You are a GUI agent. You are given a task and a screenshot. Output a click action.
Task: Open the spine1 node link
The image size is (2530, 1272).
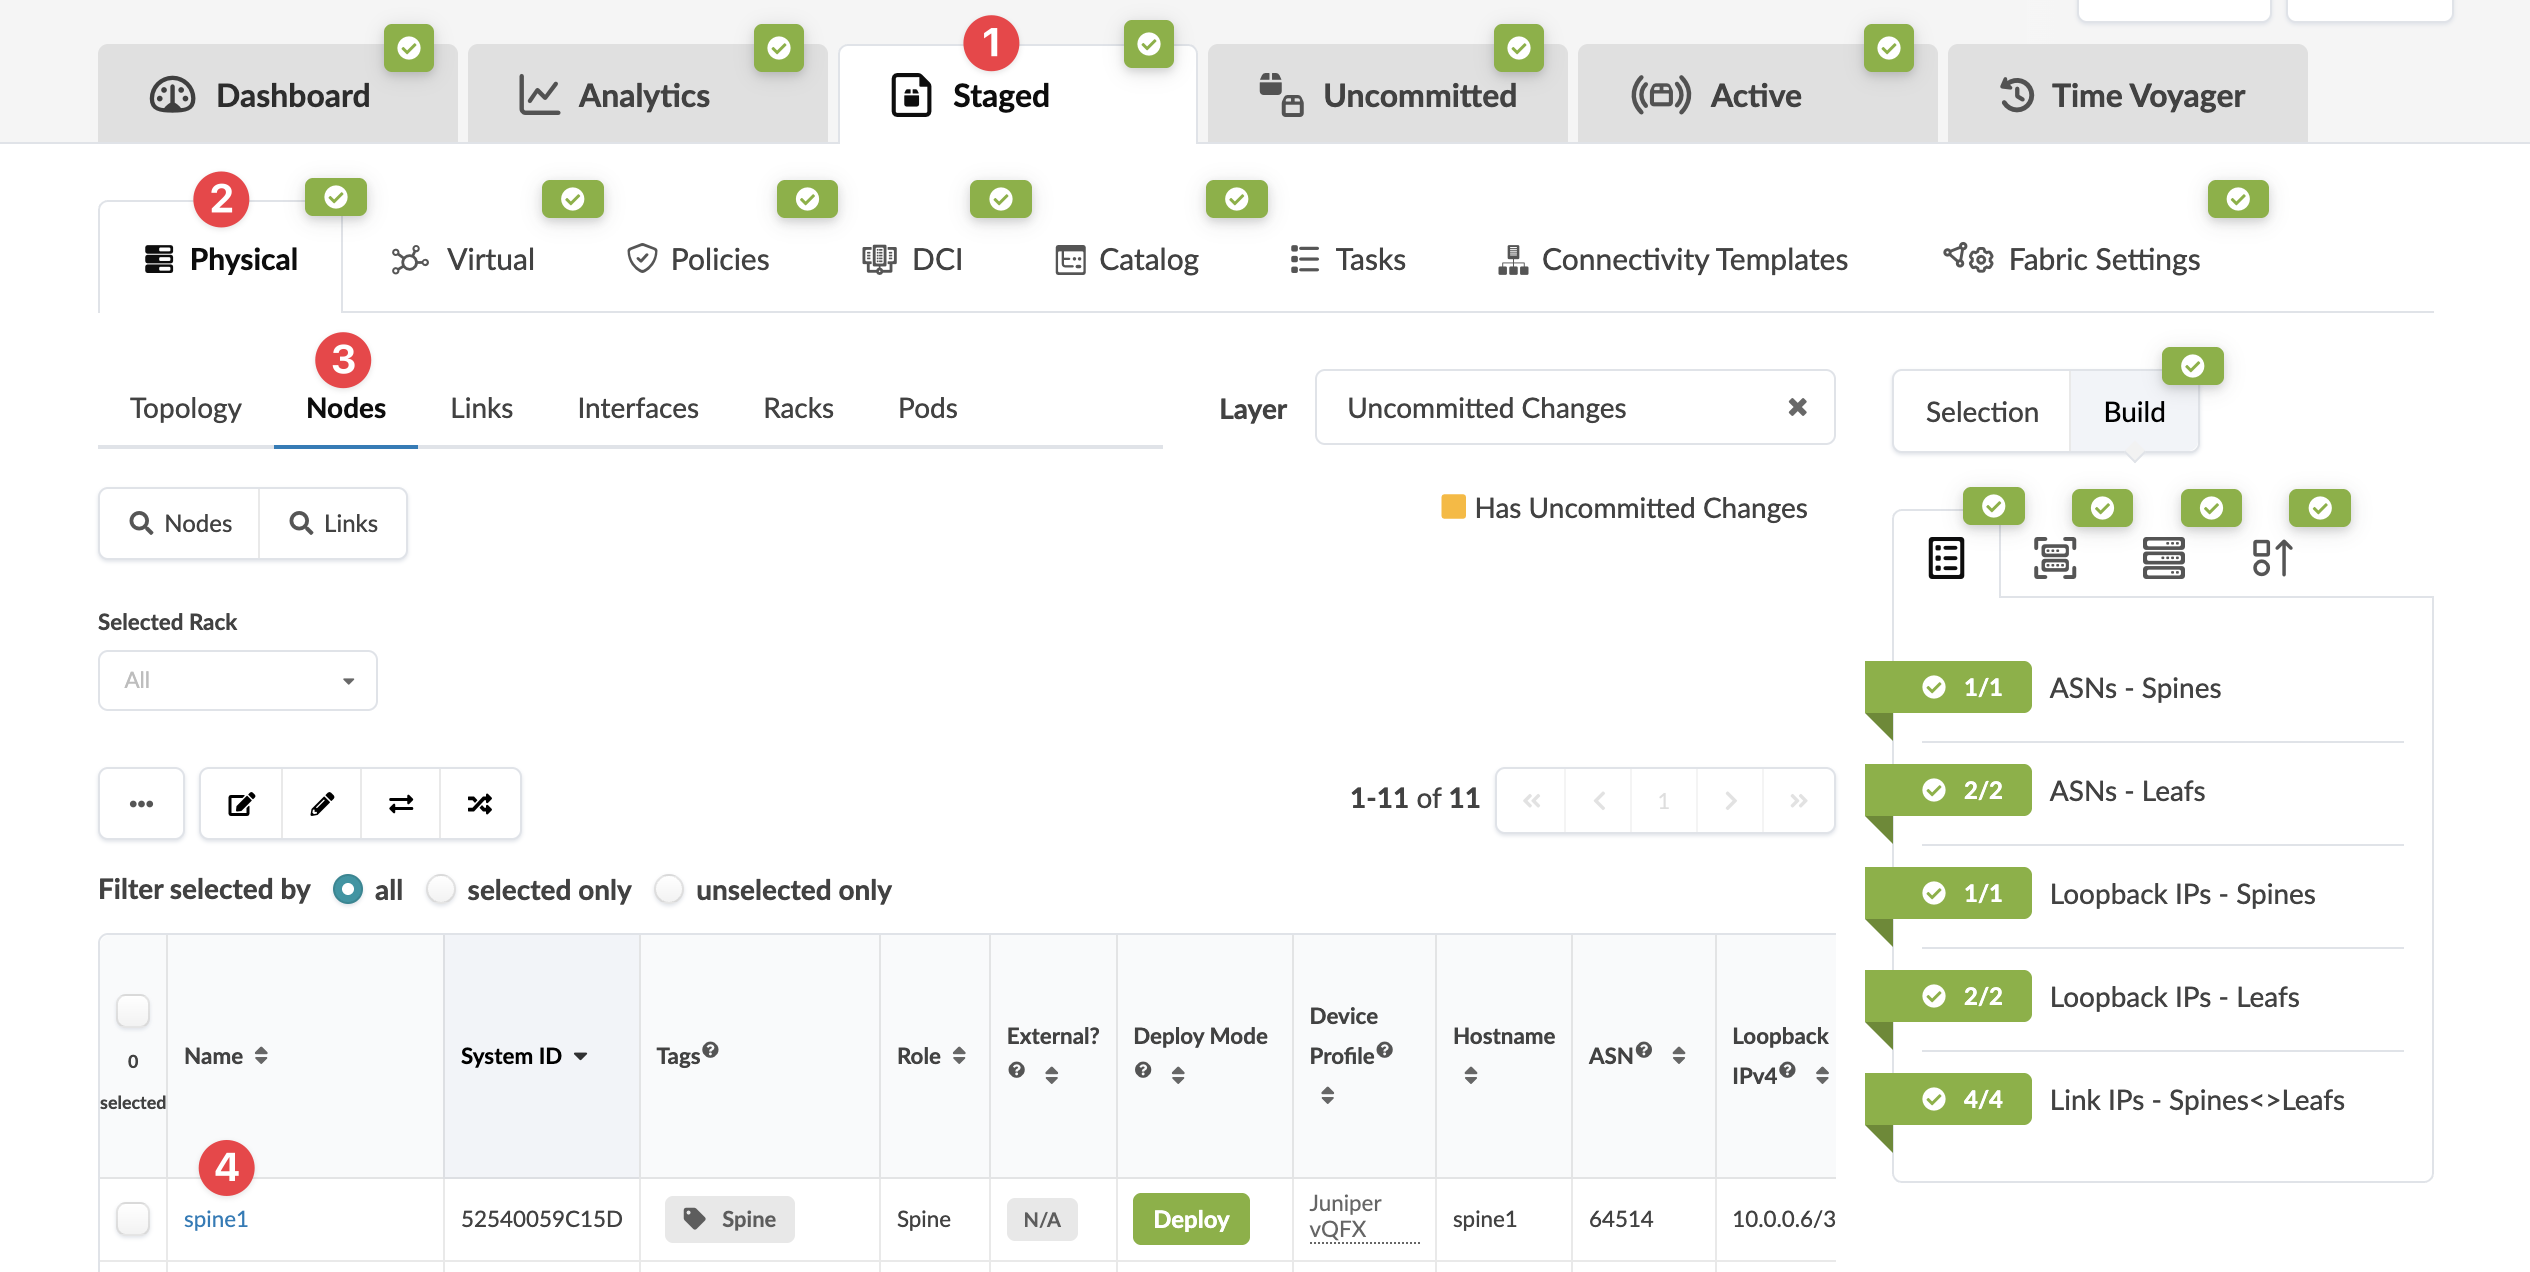click(216, 1218)
